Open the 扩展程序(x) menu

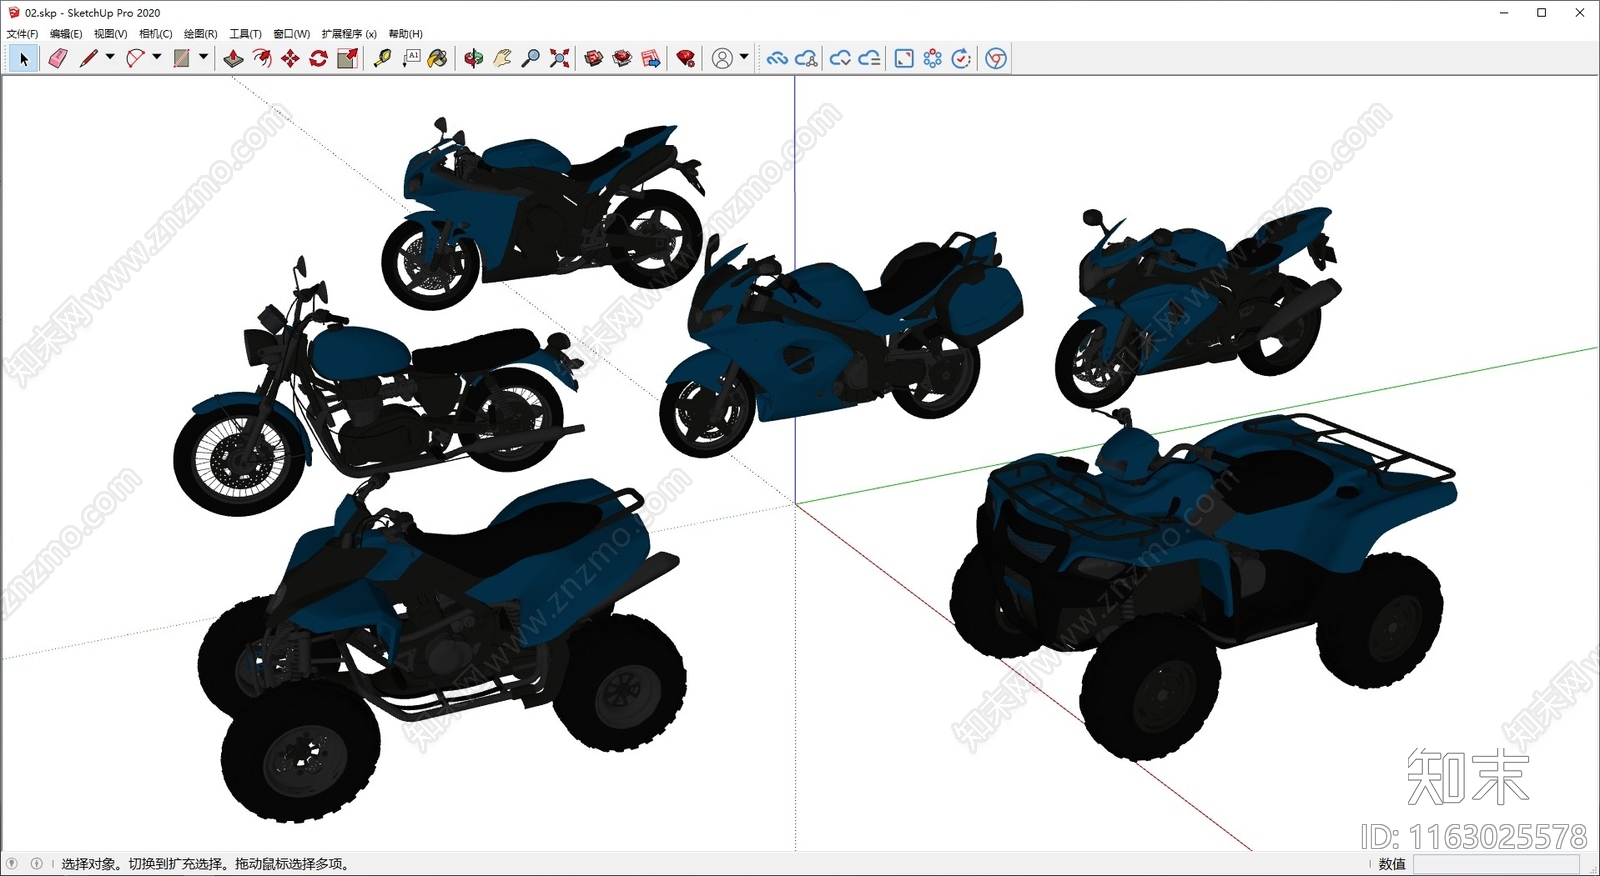[349, 34]
